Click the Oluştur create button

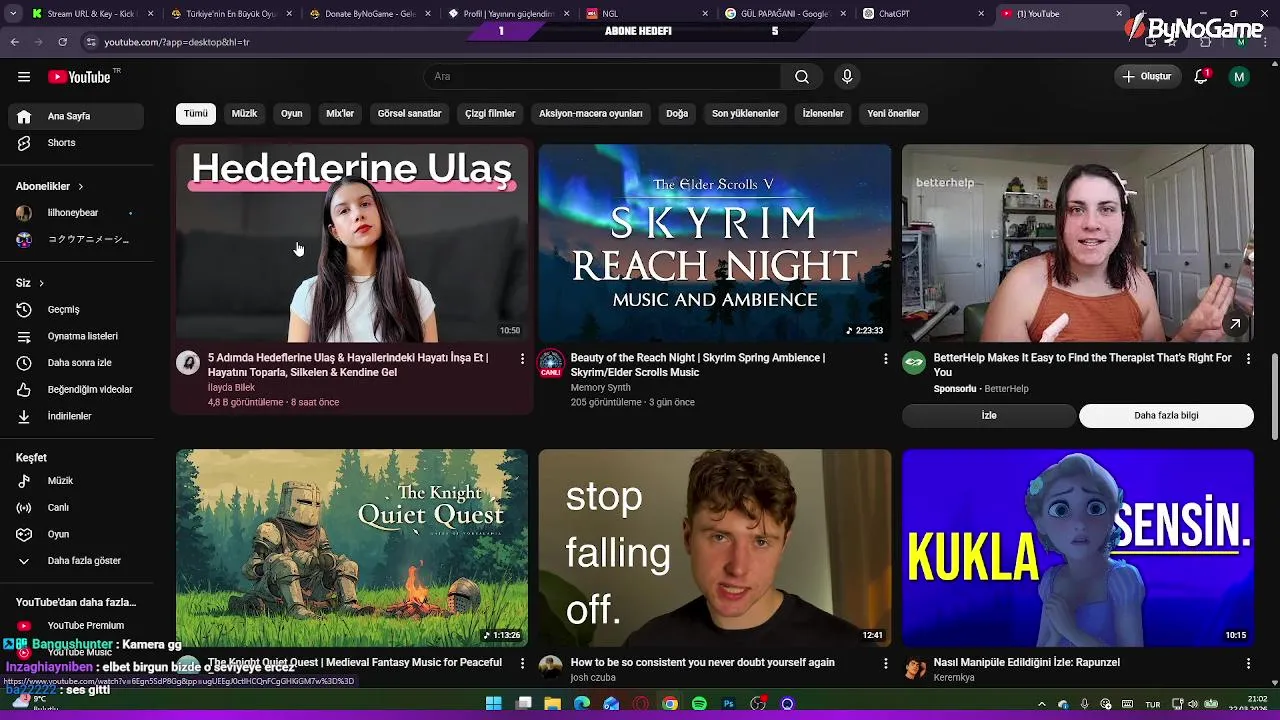pyautogui.click(x=1146, y=77)
